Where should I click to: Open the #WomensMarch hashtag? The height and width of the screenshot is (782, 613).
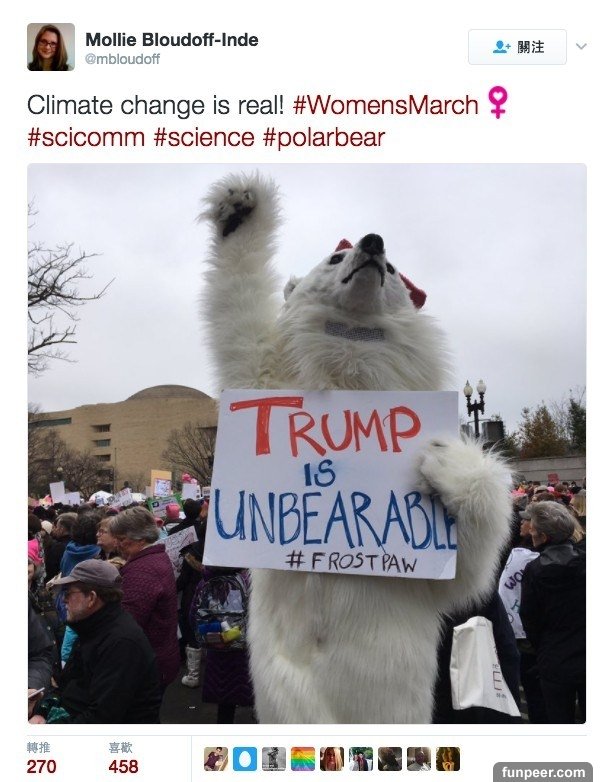[x=386, y=105]
